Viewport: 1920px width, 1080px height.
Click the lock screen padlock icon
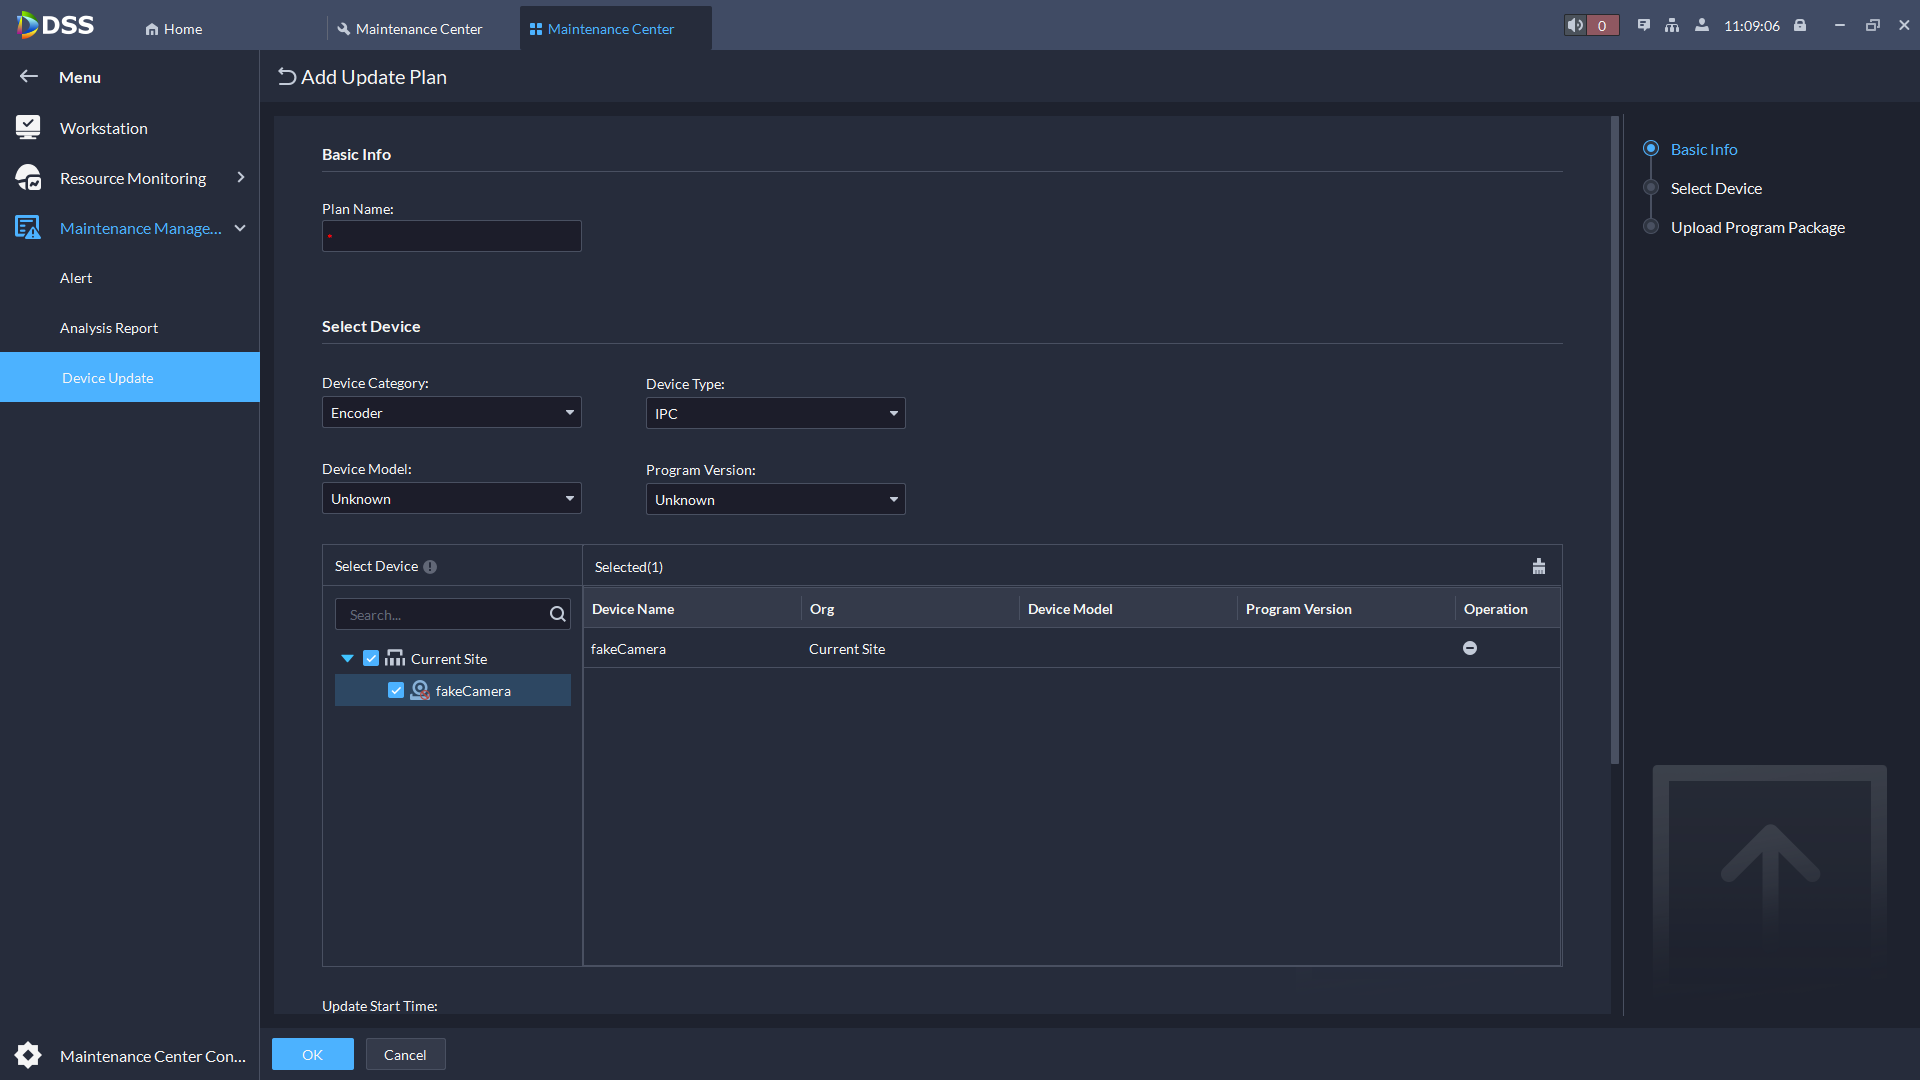1800,26
